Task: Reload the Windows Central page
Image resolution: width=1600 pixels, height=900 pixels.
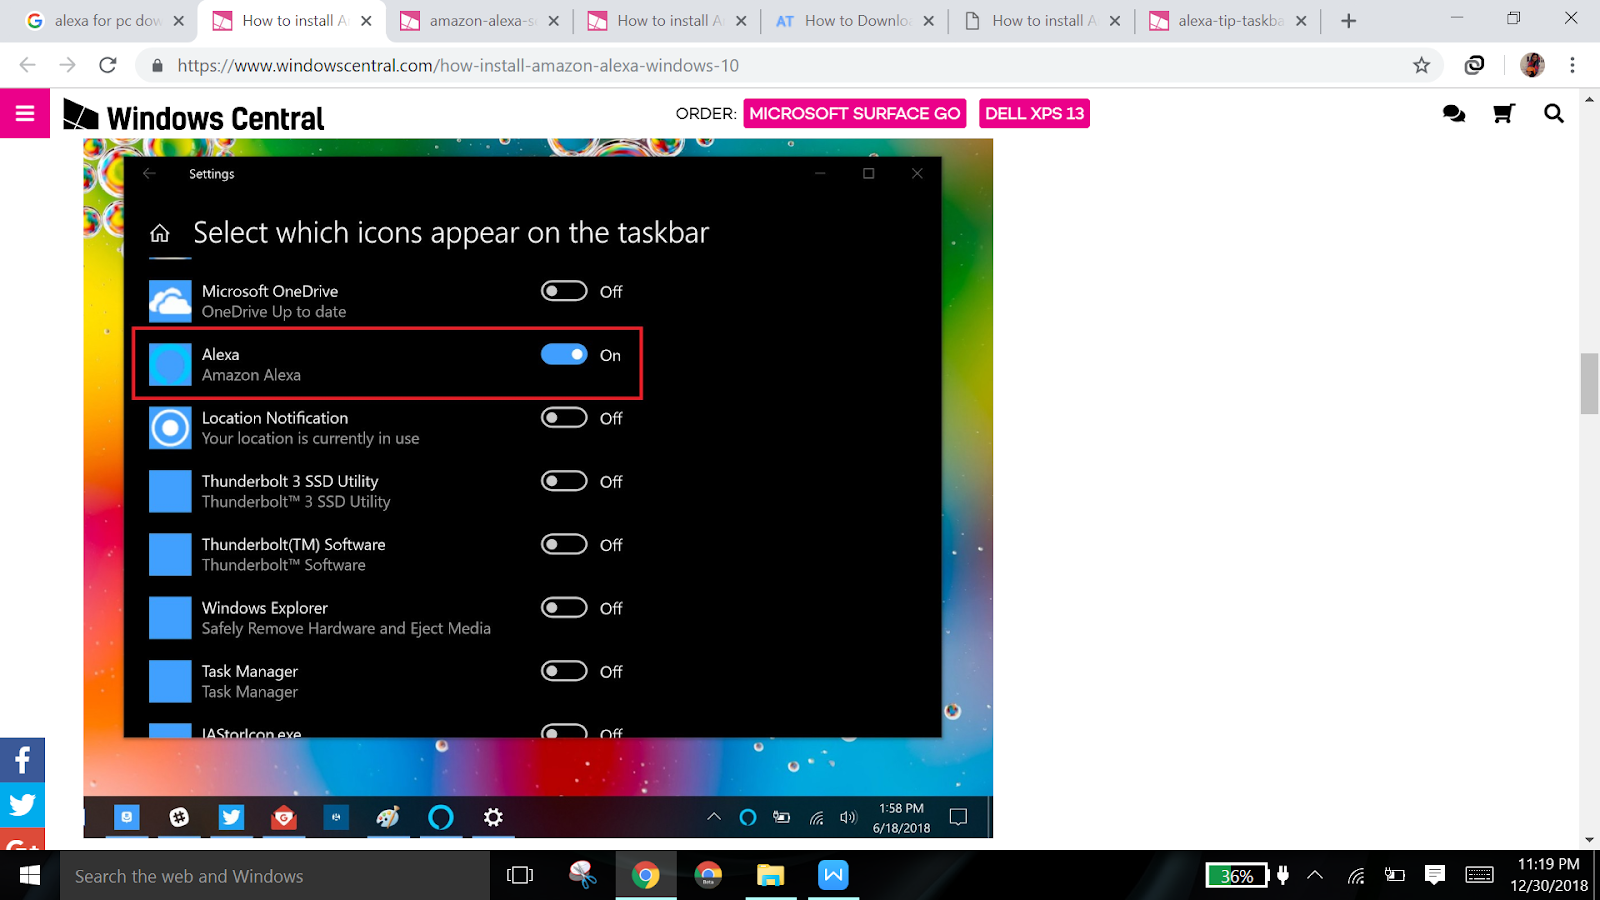Action: click(x=108, y=65)
